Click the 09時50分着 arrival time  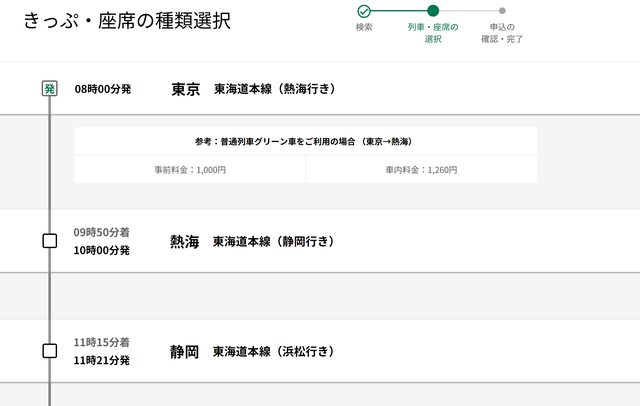101,232
